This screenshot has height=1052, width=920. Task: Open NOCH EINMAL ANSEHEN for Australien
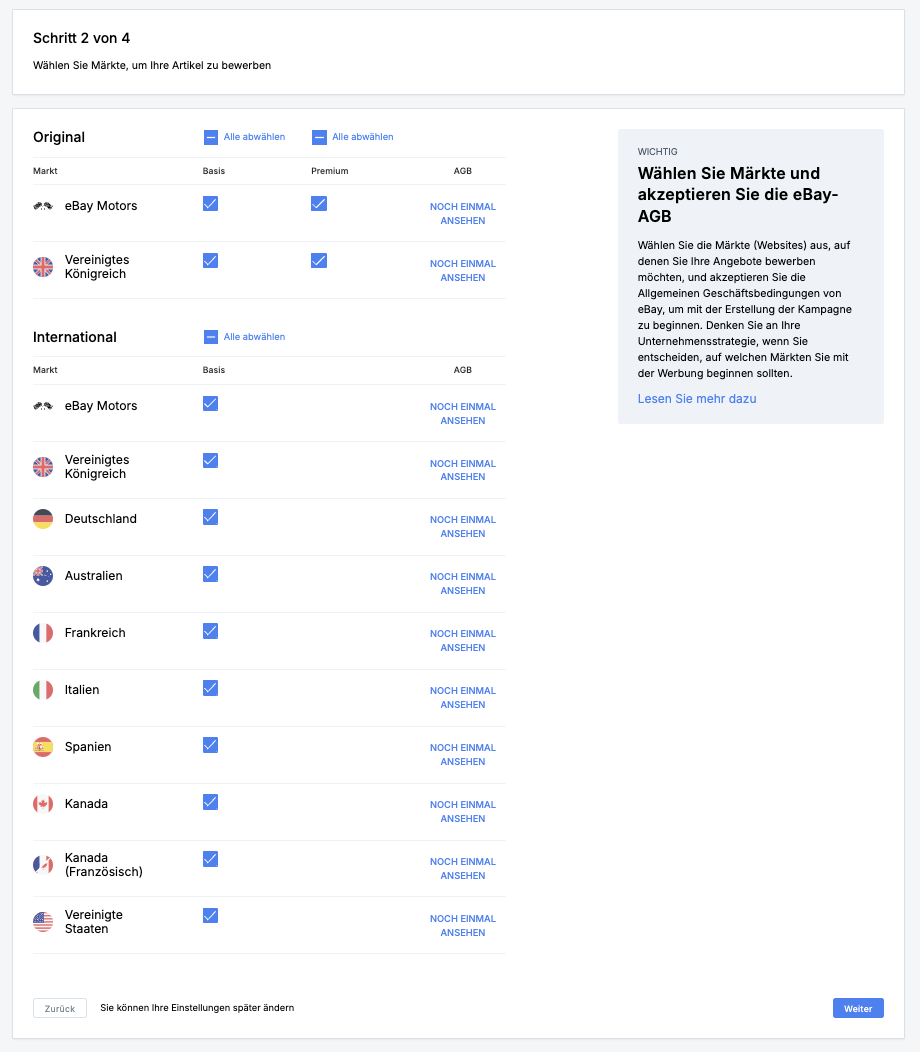click(463, 584)
